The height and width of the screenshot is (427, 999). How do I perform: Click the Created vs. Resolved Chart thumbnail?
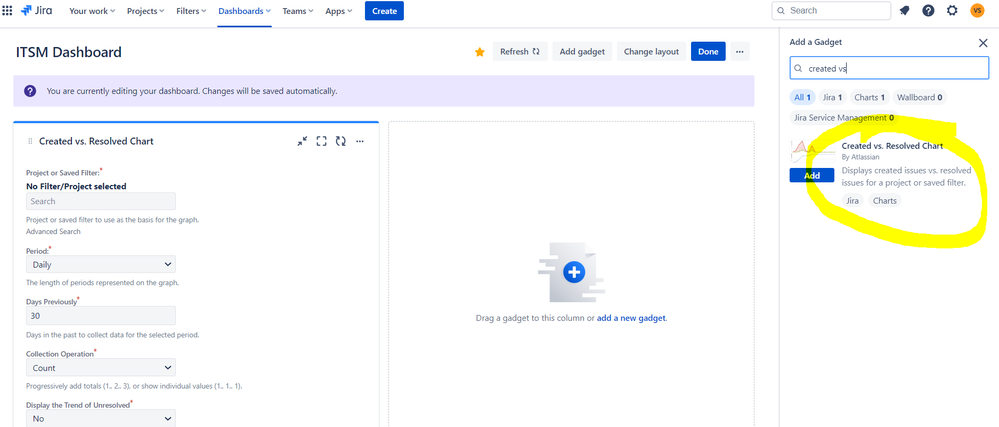(x=812, y=153)
